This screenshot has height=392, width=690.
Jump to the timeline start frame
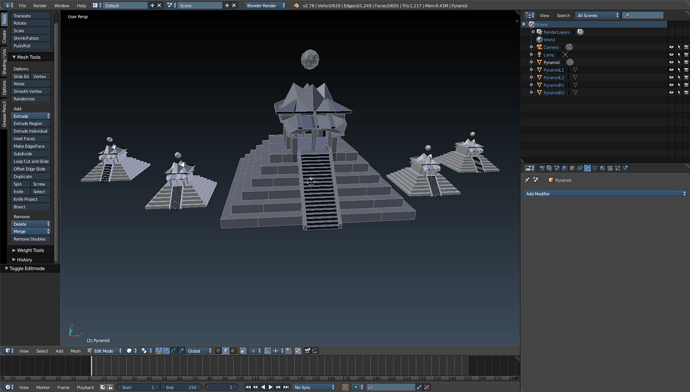248,387
